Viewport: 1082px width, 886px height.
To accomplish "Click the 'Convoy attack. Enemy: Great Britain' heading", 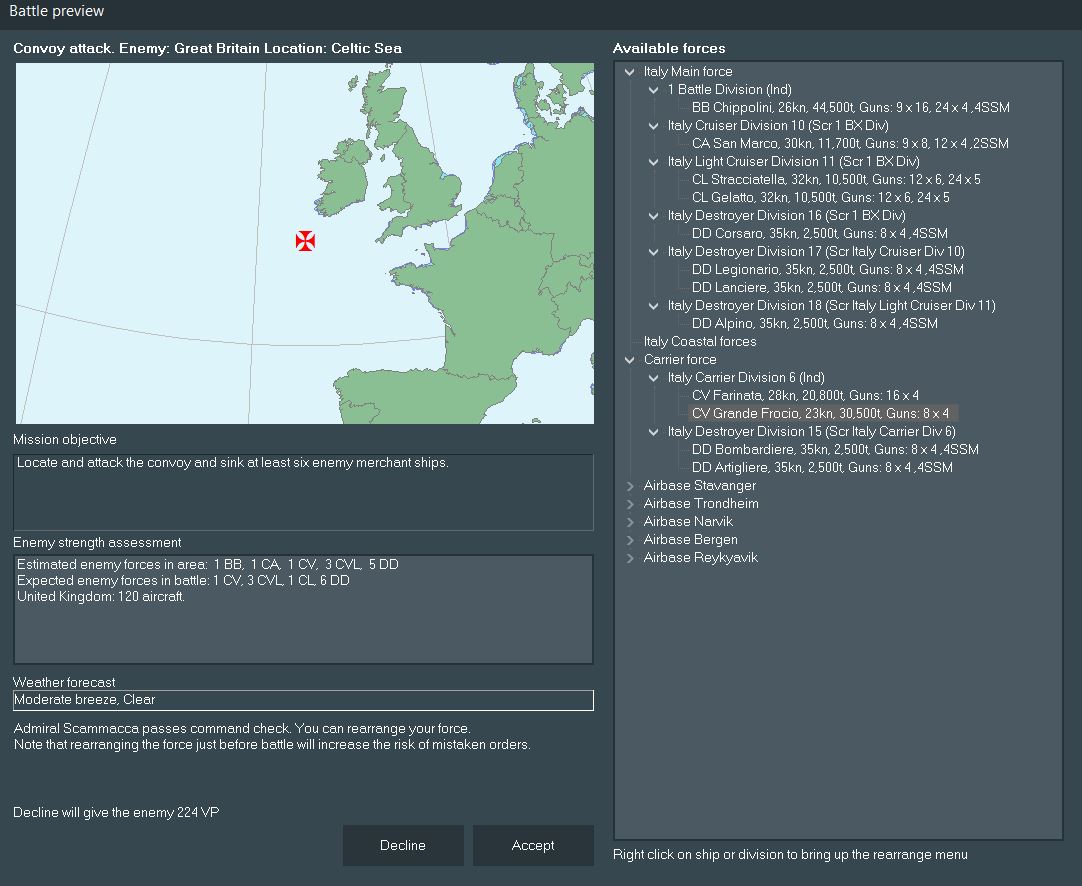I will (207, 48).
